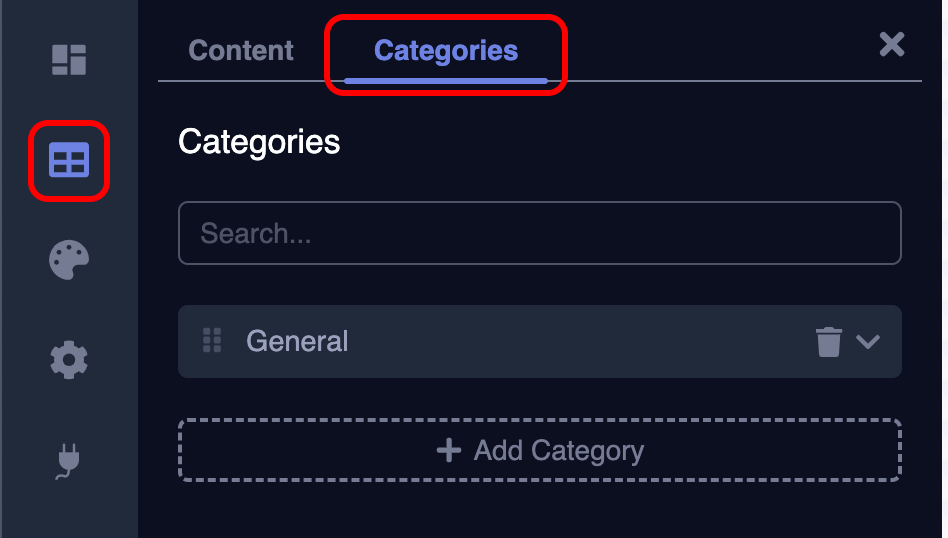Click the Add Category button
This screenshot has height=538, width=948.
[x=540, y=451]
